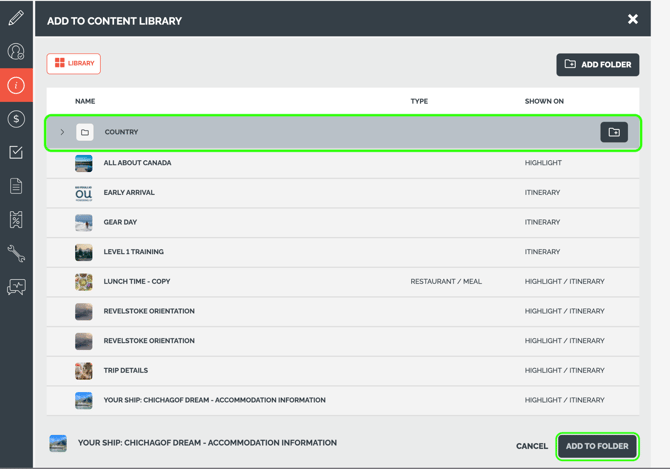
Task: Select the Country folder row
Action: 343,132
